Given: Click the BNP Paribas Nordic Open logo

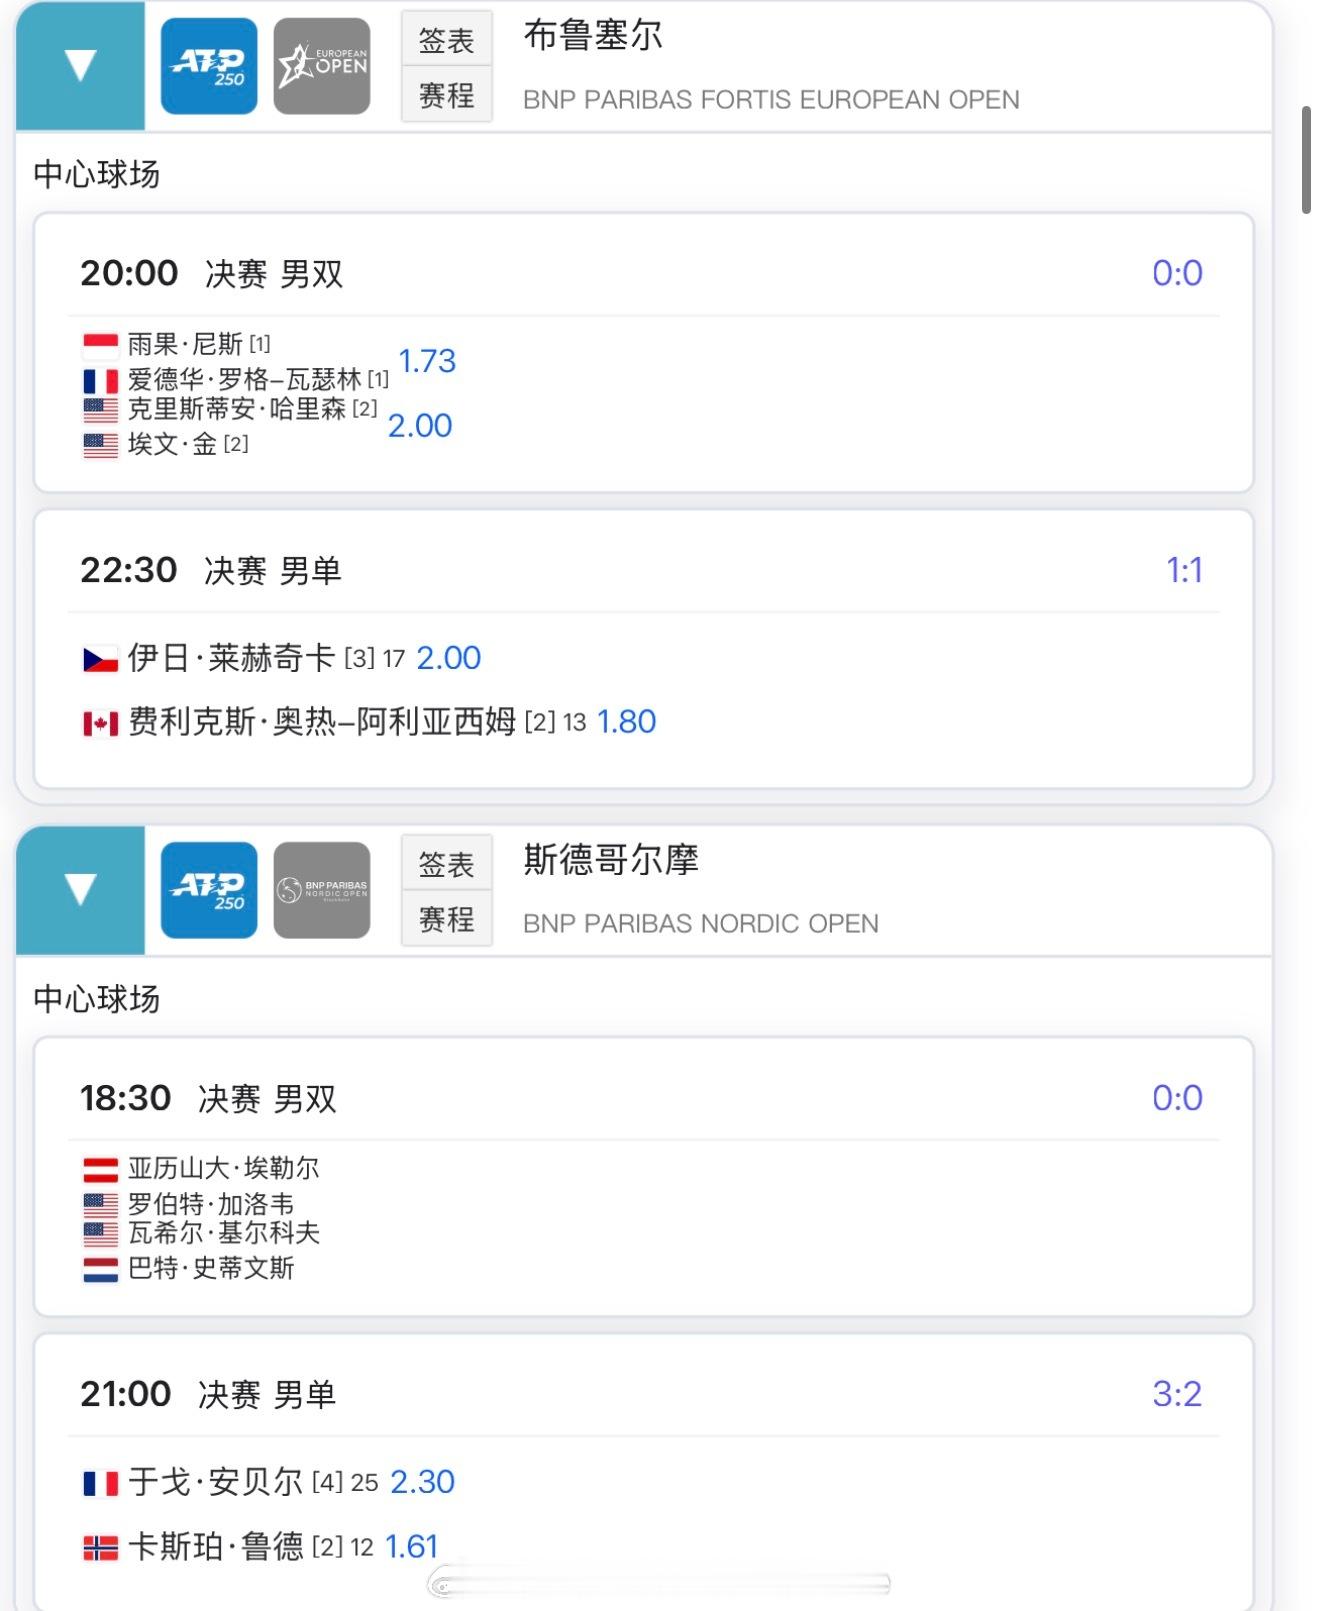Looking at the screenshot, I should 322,890.
